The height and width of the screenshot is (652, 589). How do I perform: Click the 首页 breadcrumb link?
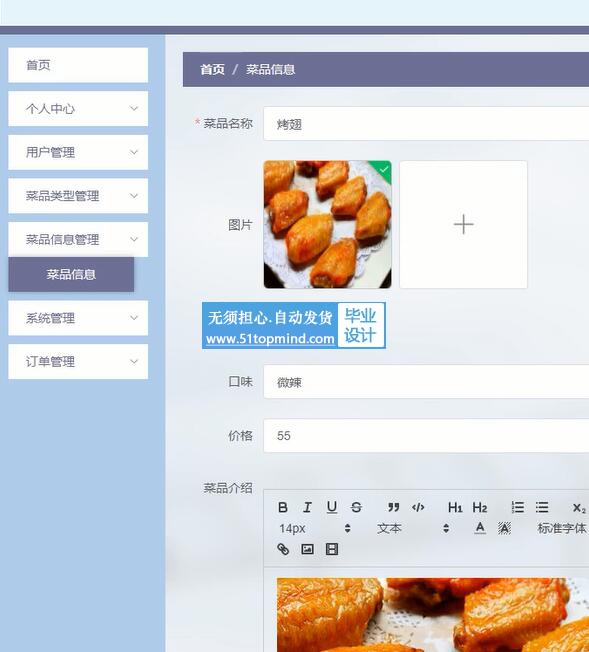pyautogui.click(x=212, y=69)
